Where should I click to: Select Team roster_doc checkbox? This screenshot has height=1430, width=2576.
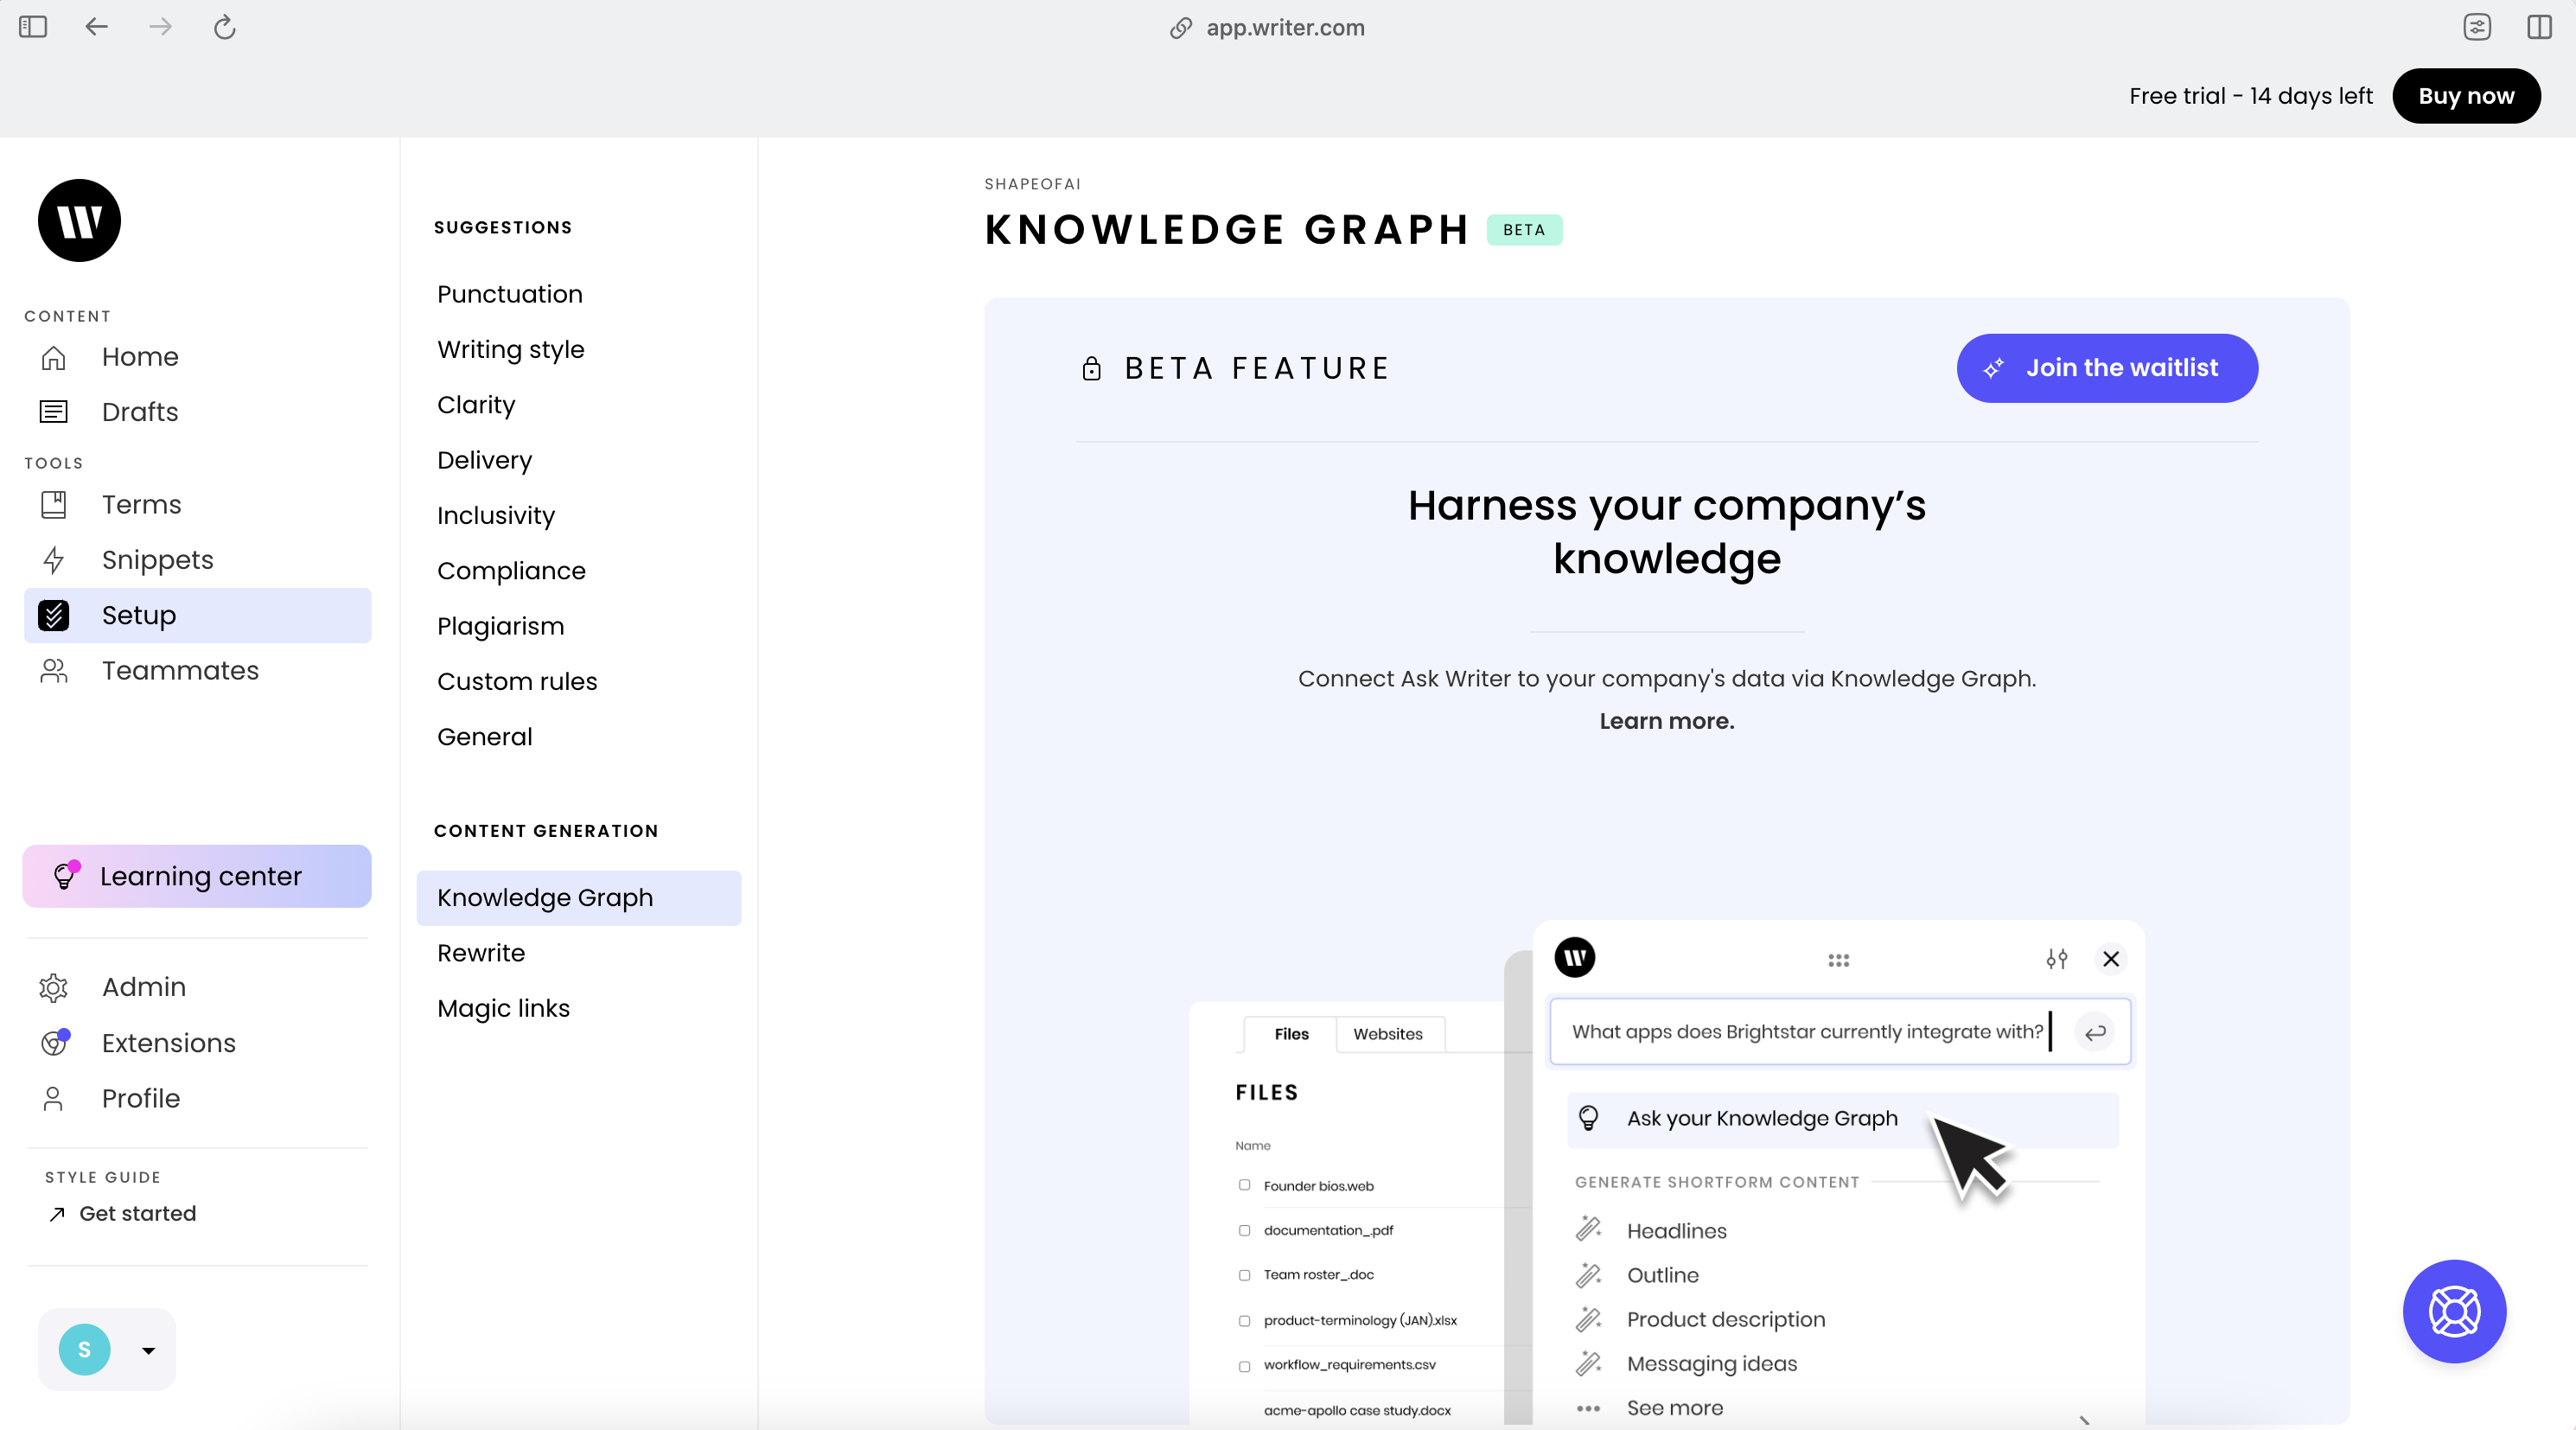(x=1244, y=1275)
